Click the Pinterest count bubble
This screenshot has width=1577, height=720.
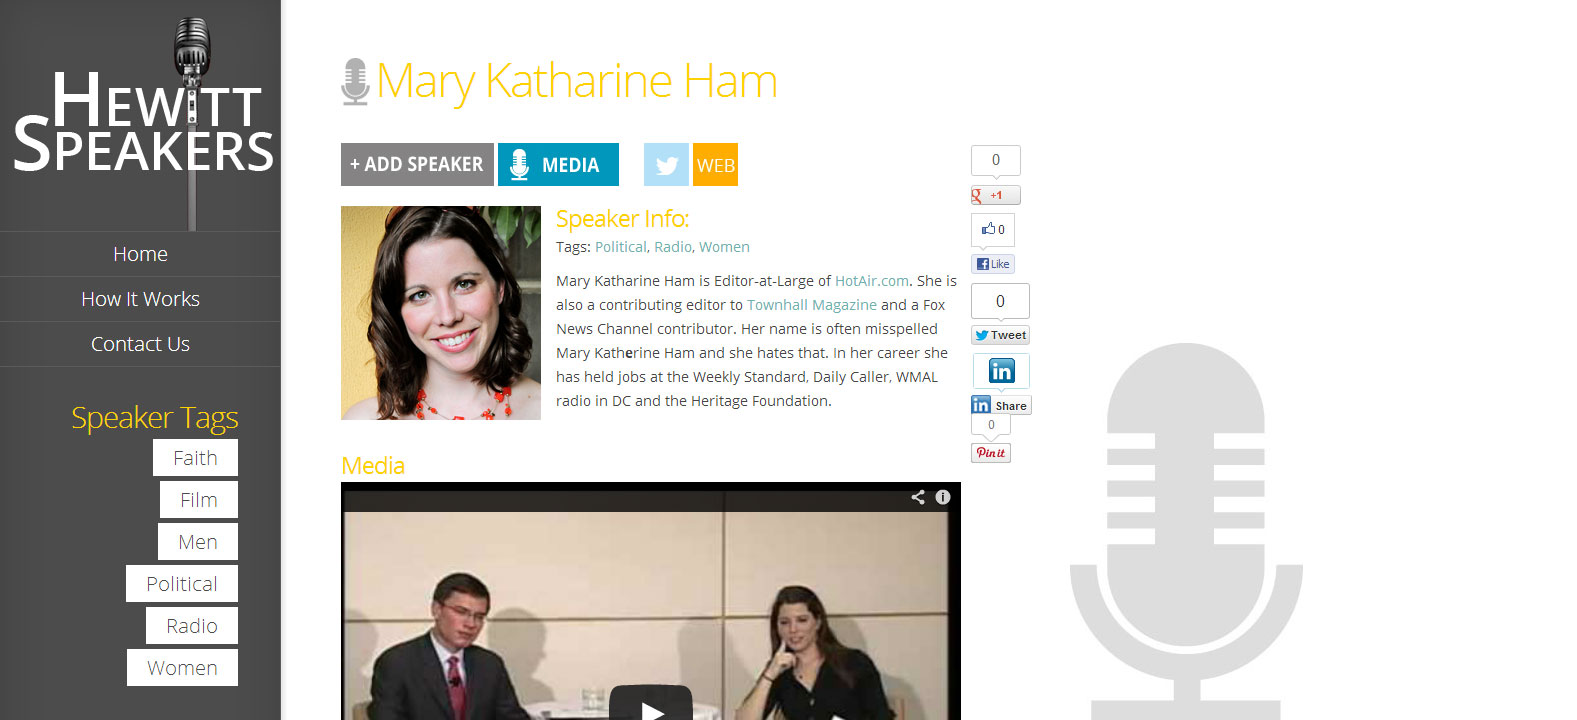coord(991,425)
